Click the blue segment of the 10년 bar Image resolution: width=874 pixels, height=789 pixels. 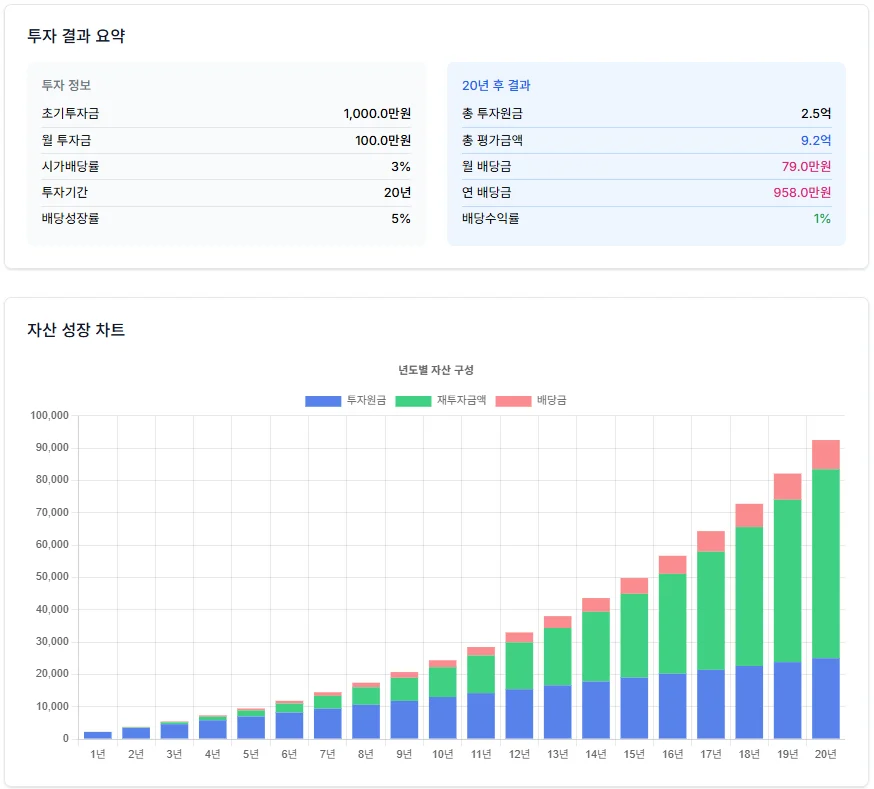pos(442,717)
